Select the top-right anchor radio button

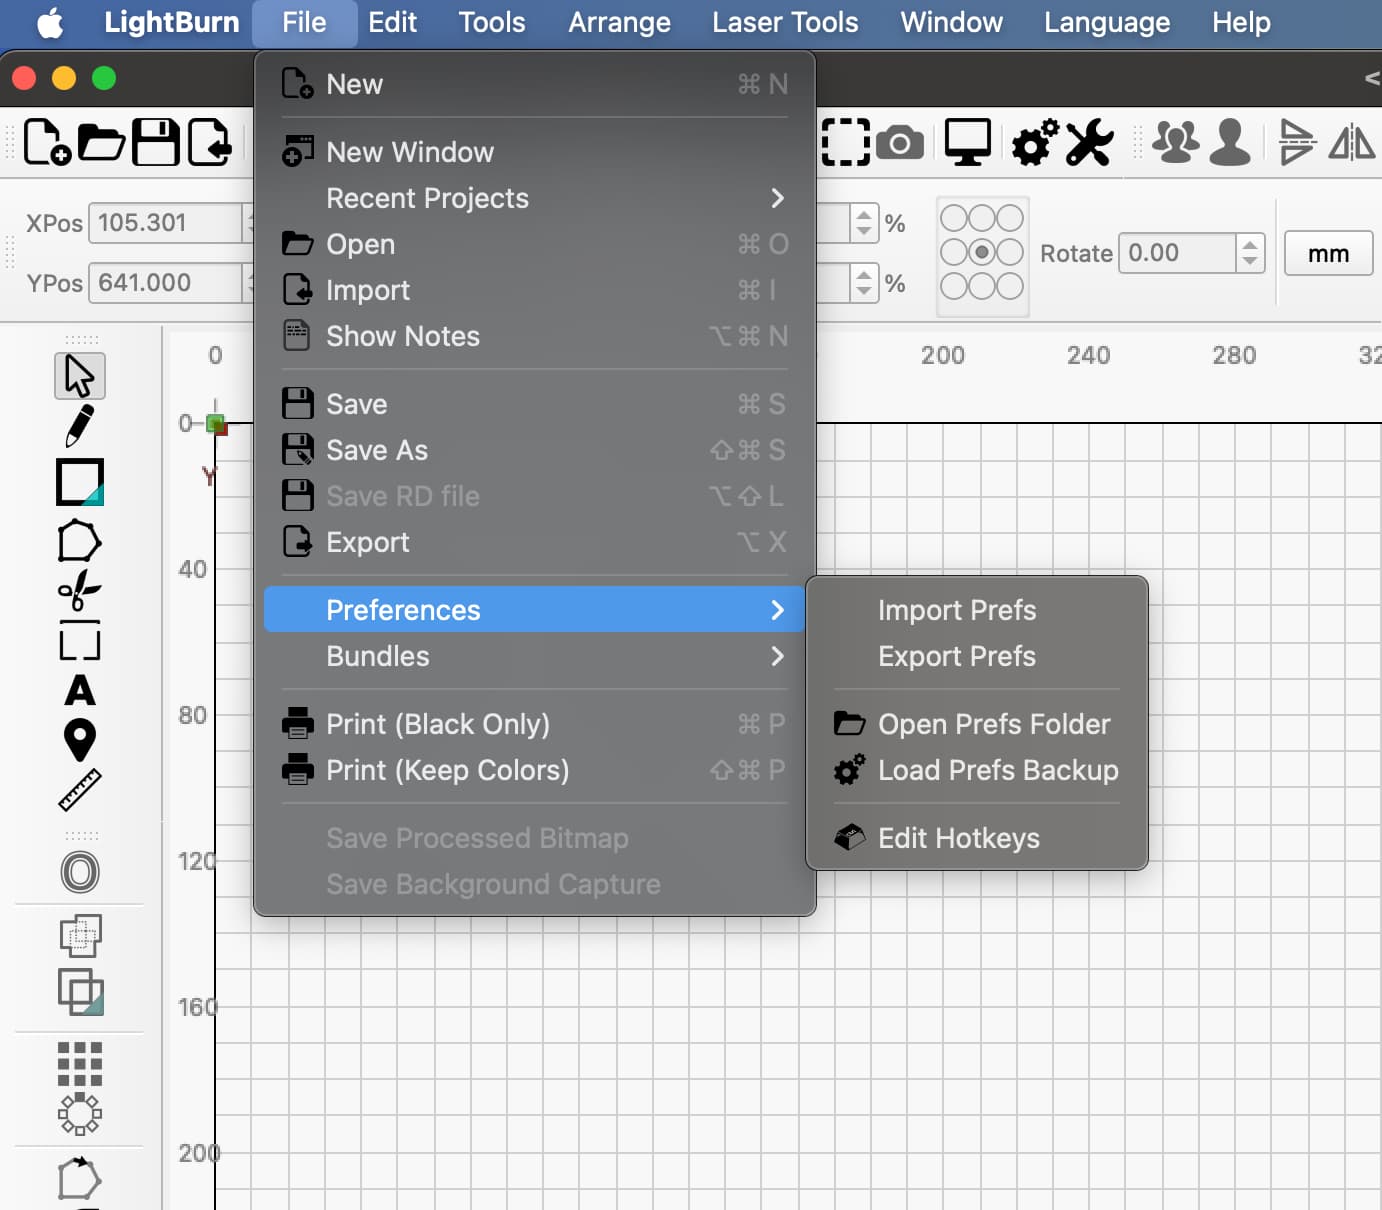(x=1010, y=218)
